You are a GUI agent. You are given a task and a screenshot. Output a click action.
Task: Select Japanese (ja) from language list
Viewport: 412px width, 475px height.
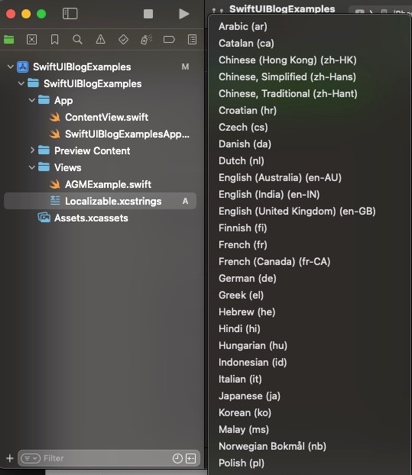[249, 396]
